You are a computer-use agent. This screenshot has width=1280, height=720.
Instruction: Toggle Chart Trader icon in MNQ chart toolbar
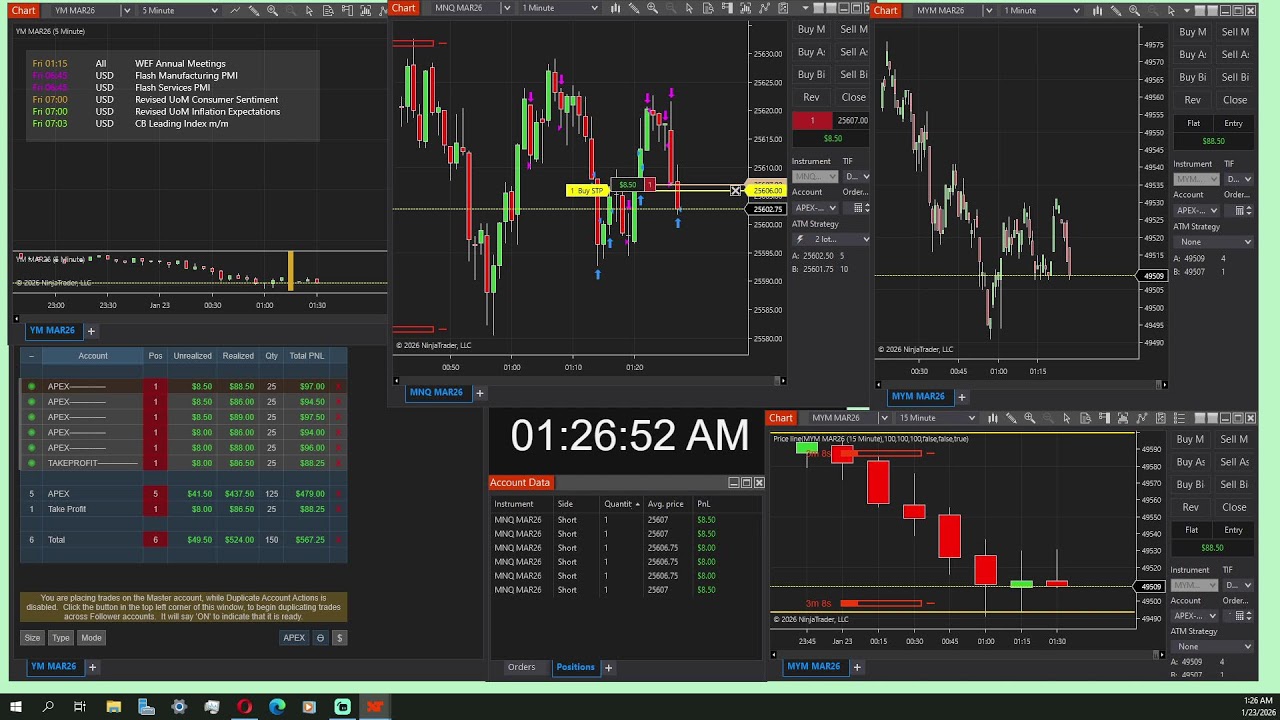pyautogui.click(x=727, y=8)
